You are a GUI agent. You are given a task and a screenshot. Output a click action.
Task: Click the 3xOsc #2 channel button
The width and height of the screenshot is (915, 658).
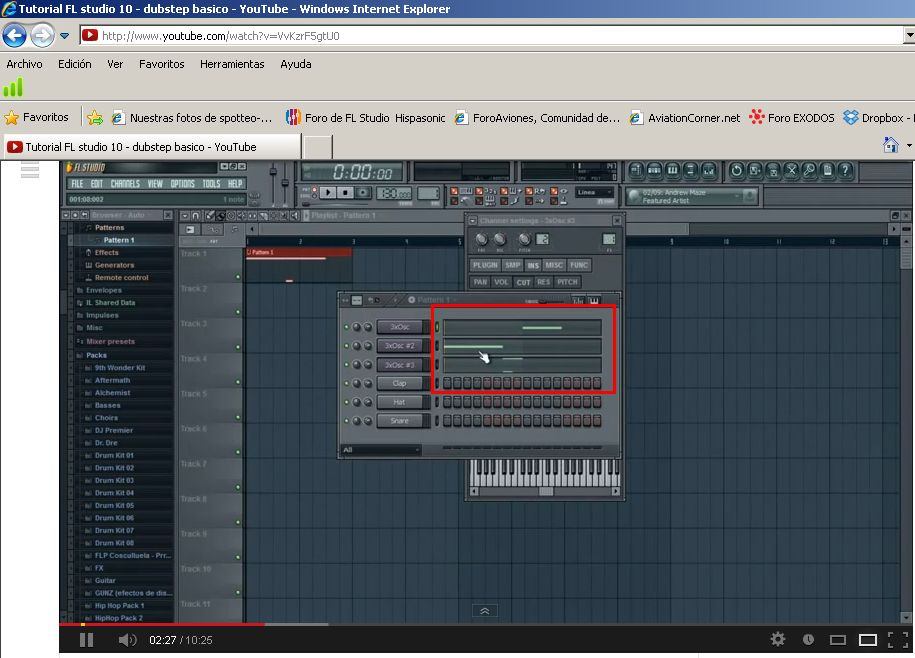399,346
